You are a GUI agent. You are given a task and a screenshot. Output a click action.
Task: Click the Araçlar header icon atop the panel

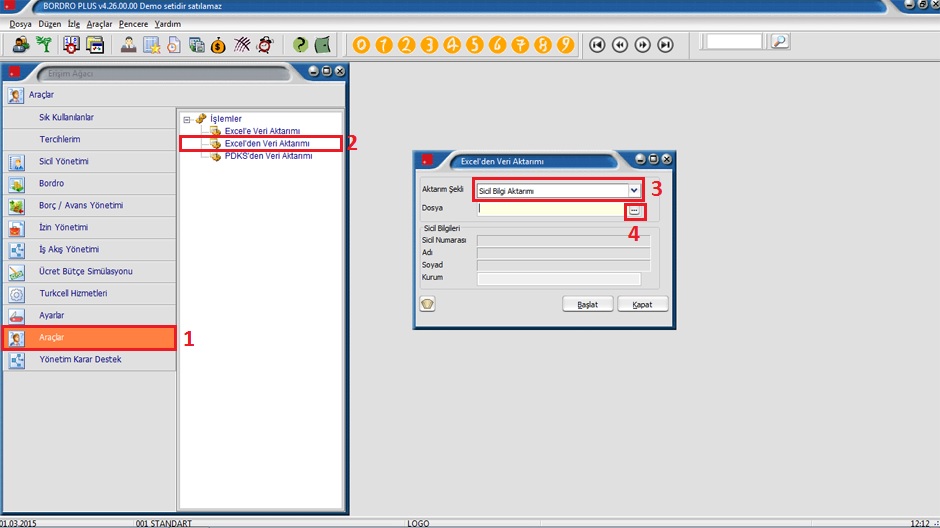(x=16, y=95)
